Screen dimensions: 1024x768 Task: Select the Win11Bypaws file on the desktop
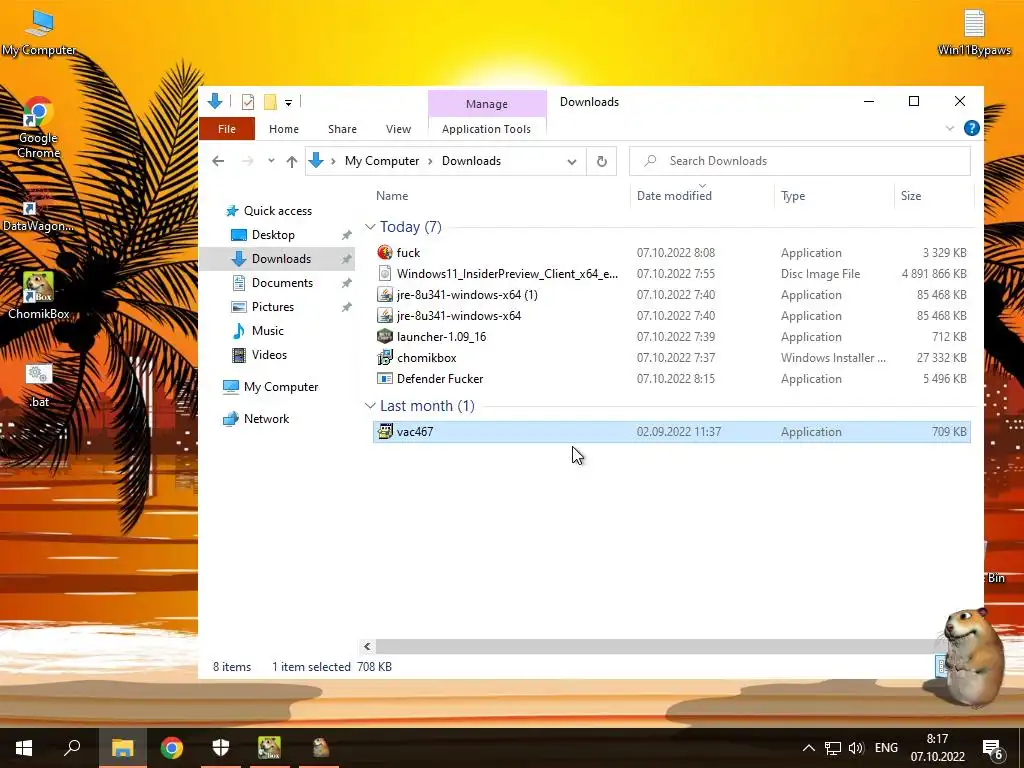[974, 33]
